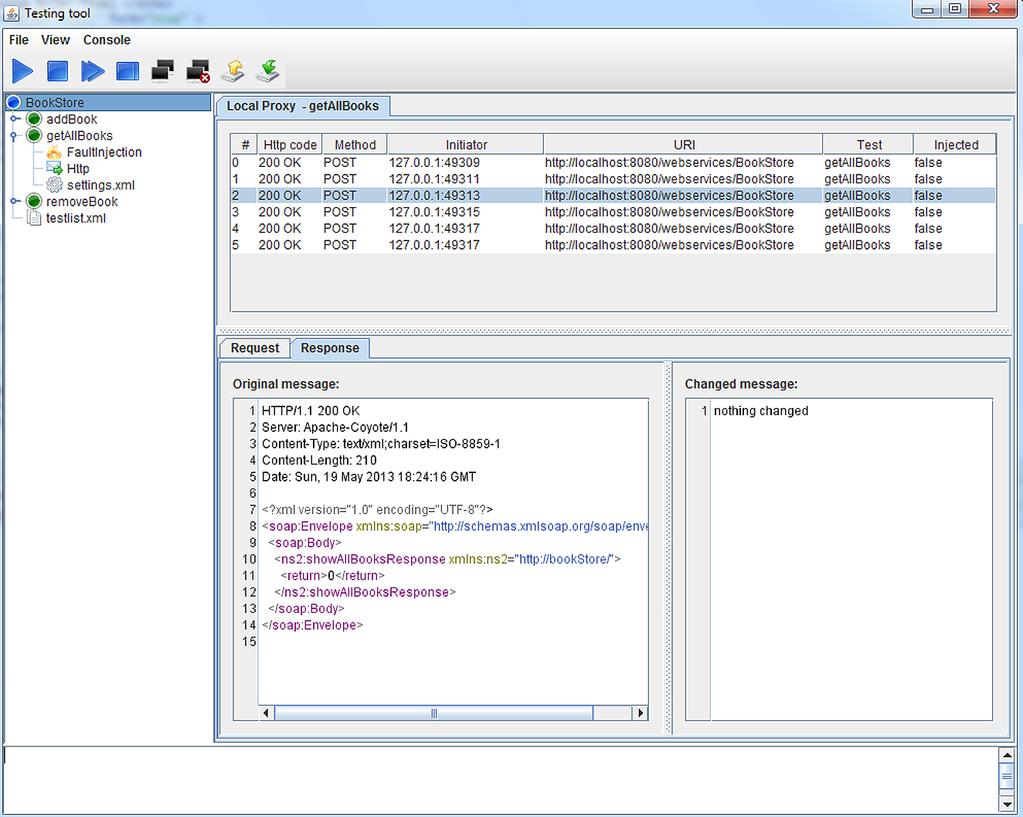Click the green circle icon beside getAllBooks
1023x817 pixels.
[x=34, y=136]
